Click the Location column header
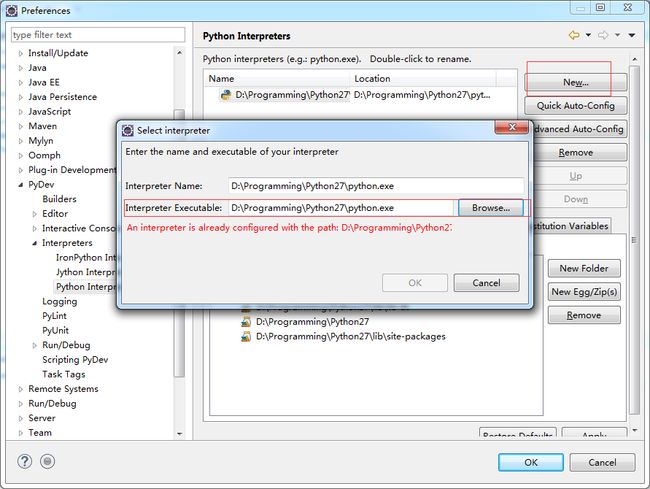Image resolution: width=650 pixels, height=489 pixels. click(x=423, y=79)
